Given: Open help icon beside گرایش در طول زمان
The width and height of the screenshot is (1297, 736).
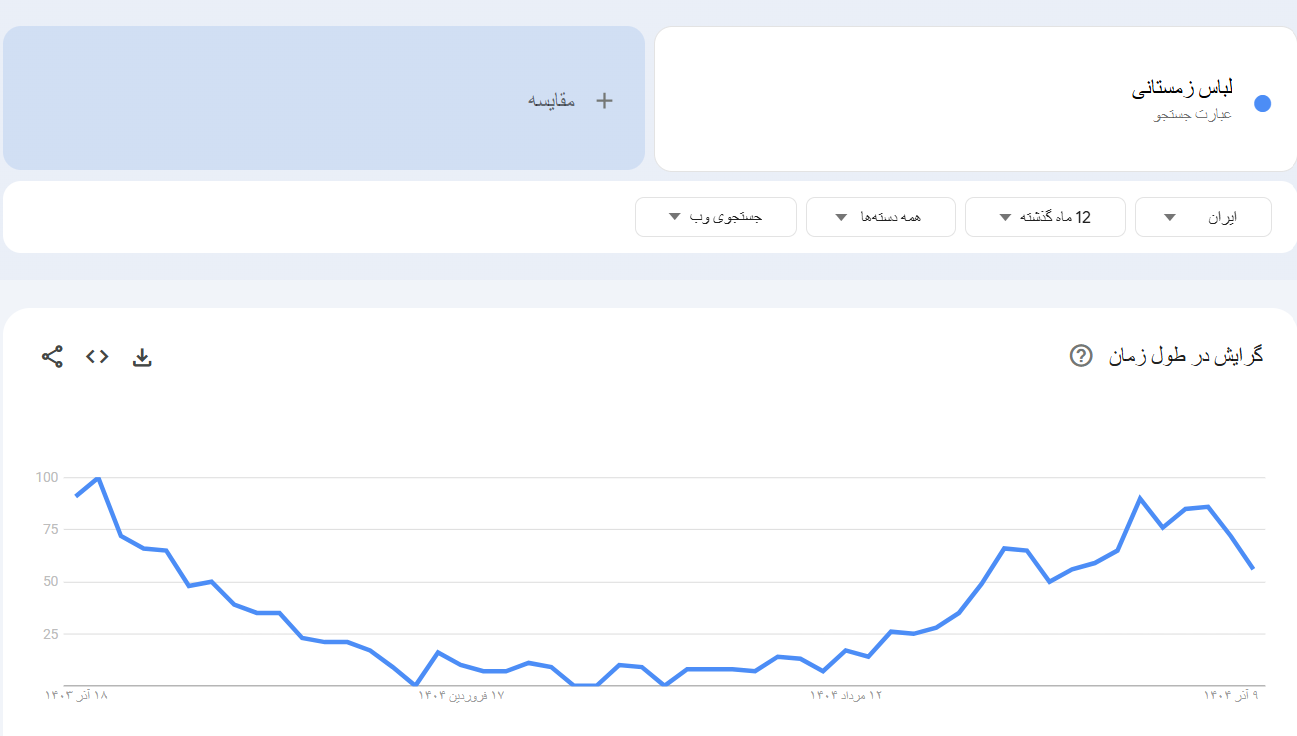Looking at the screenshot, I should (1080, 356).
